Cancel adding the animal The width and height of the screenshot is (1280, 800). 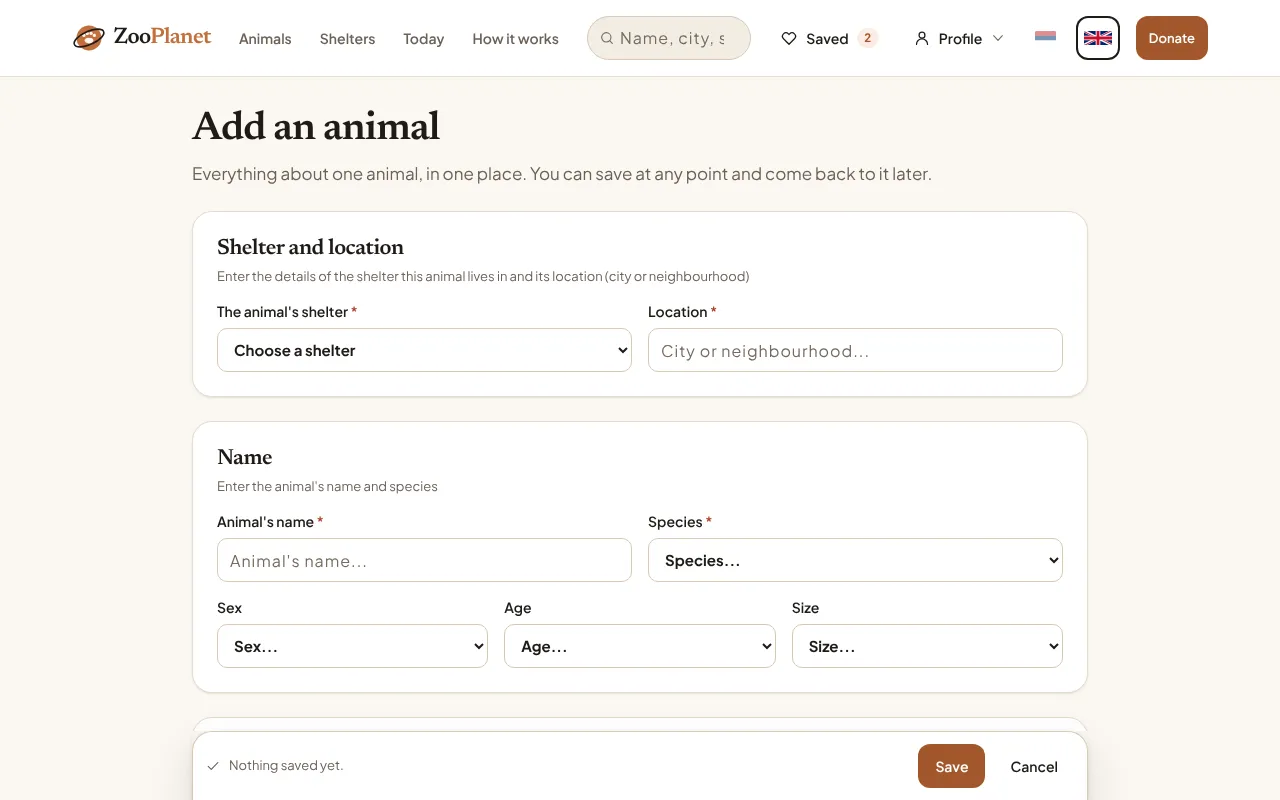coord(1034,766)
